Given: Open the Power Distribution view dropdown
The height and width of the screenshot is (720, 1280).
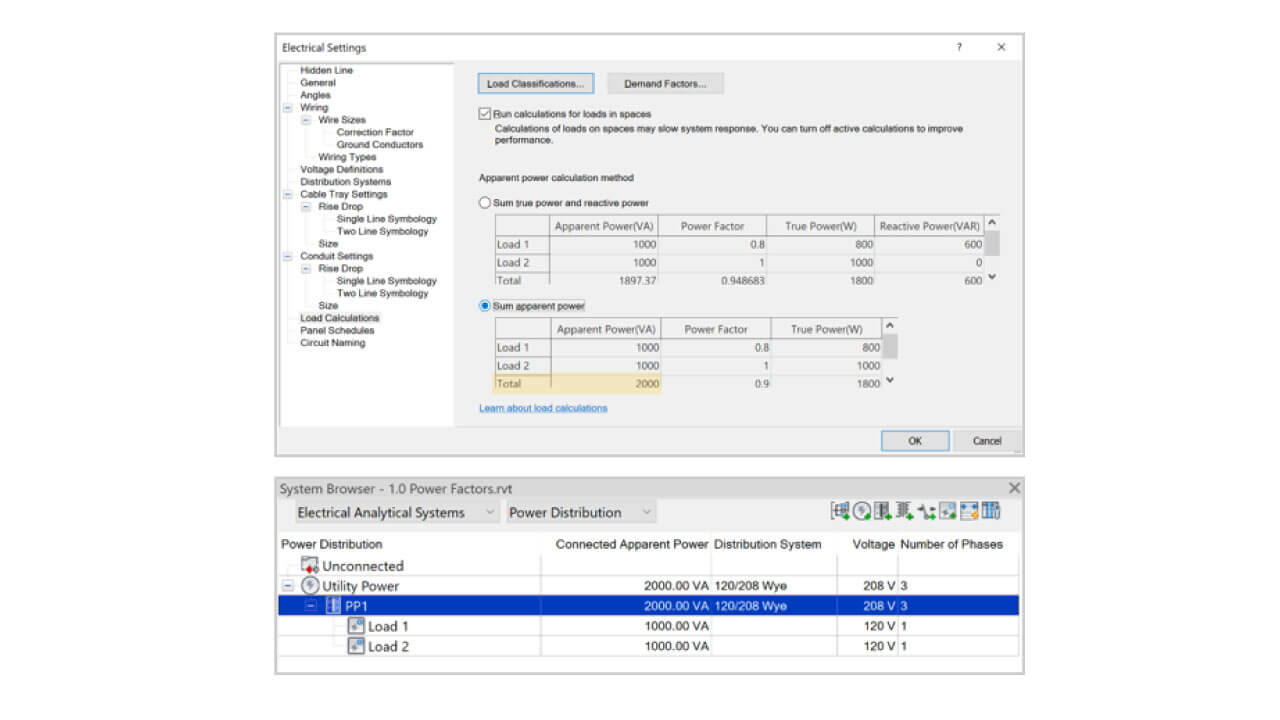Looking at the screenshot, I should (x=581, y=512).
